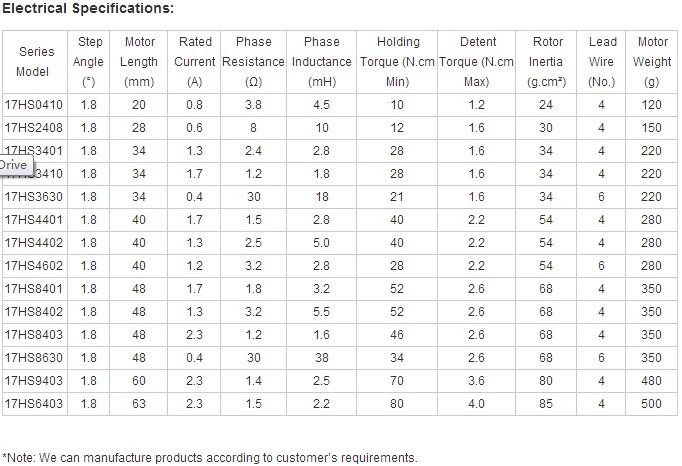This screenshot has height=466, width=682.
Task: Select the 17HS8630 model entry
Action: point(34,358)
